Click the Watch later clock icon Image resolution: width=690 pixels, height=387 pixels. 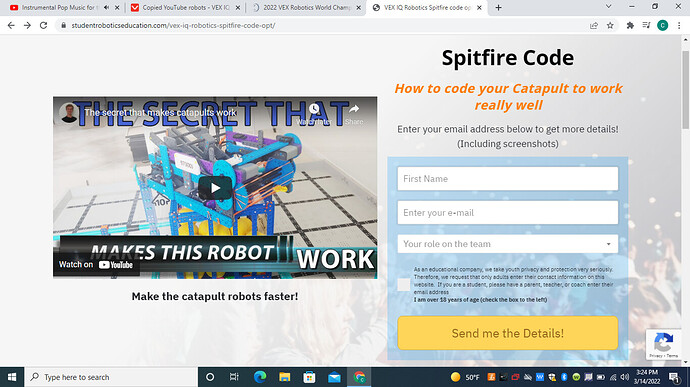pos(314,109)
